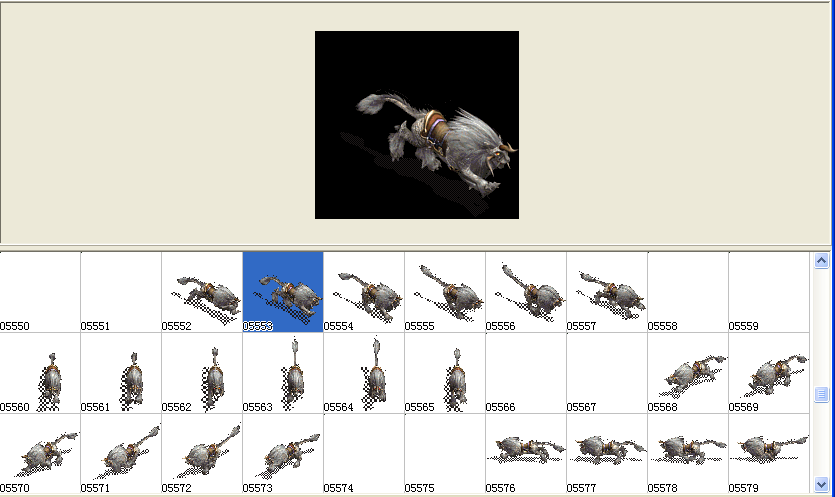Image resolution: width=835 pixels, height=497 pixels.
Task: Select sprite frame 05569
Action: coord(769,373)
